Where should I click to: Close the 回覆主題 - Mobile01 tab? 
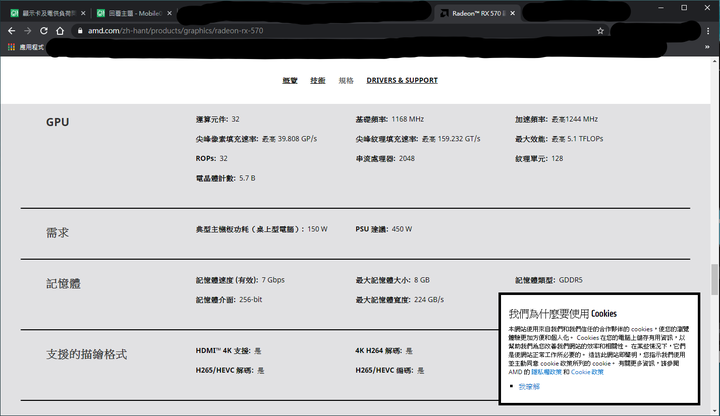(169, 13)
